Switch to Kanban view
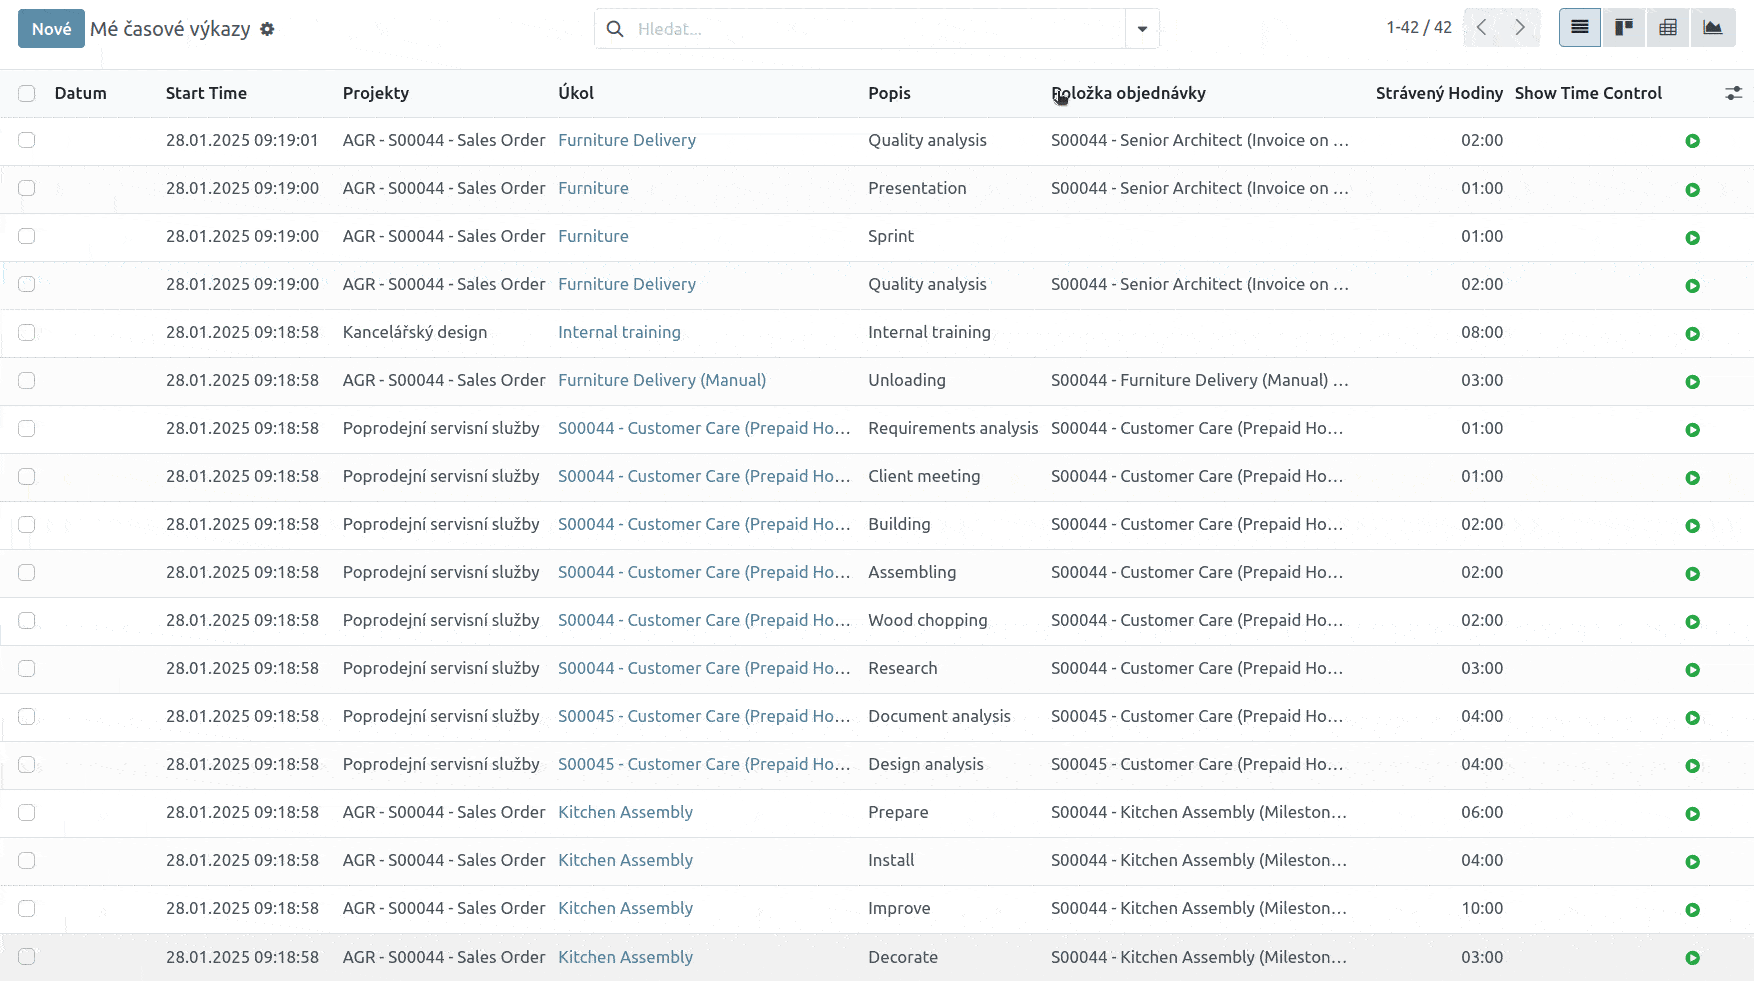 click(1623, 27)
